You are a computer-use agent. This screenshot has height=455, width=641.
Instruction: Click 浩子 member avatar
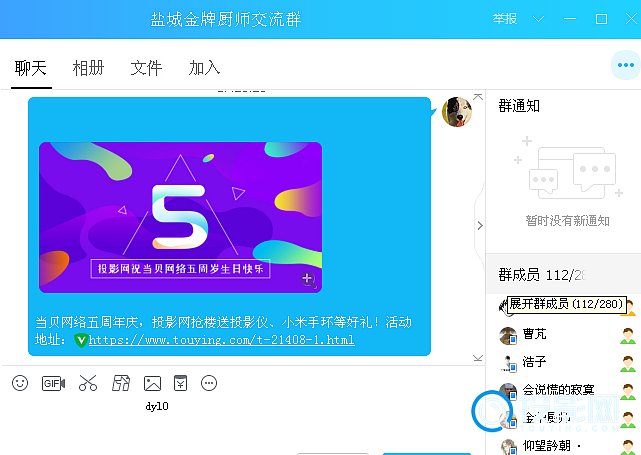[508, 363]
